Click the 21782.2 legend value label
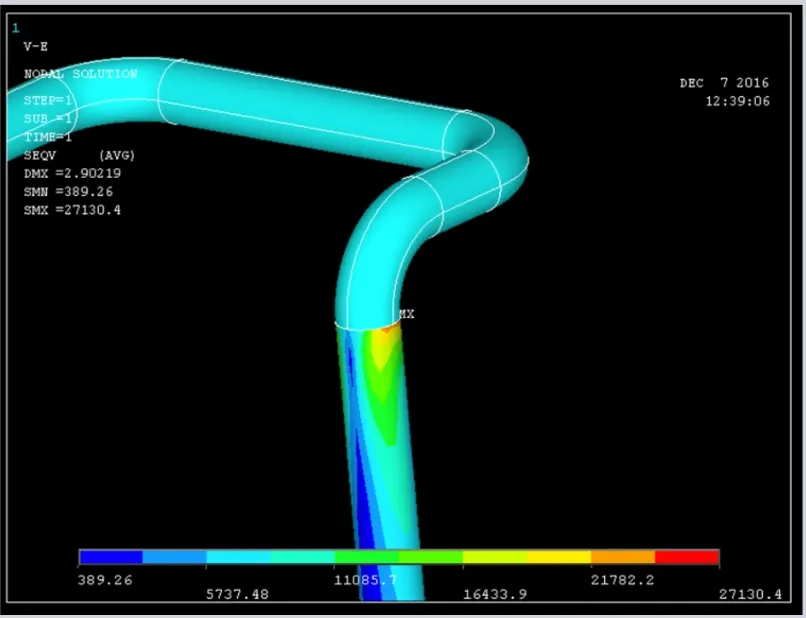 pyautogui.click(x=622, y=579)
